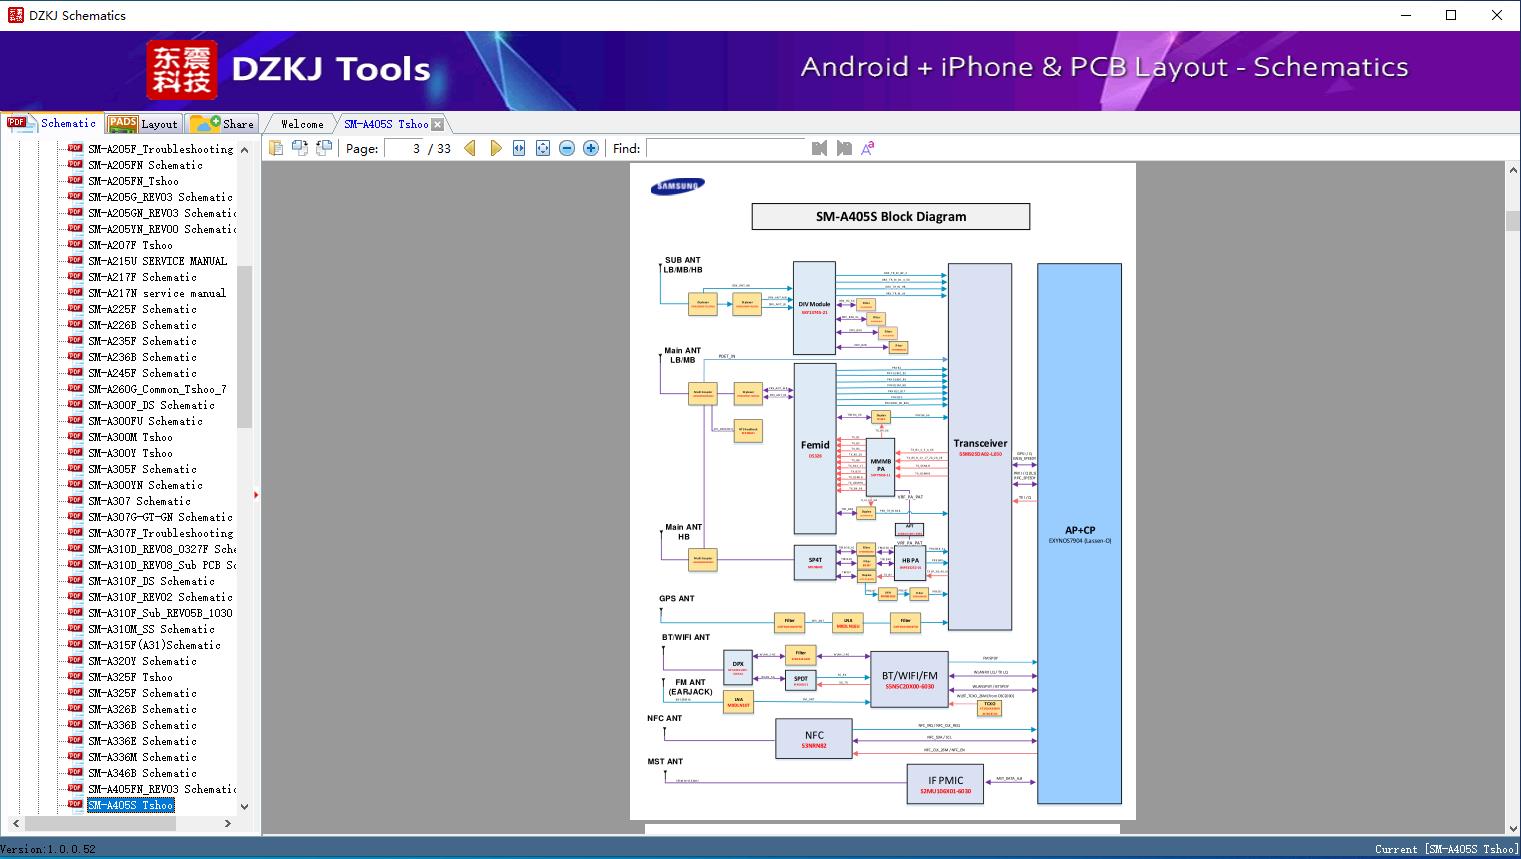The width and height of the screenshot is (1521, 859).
Task: Click the PDF icon beside SM-A405FN_REV03 Schematic
Action: coord(75,789)
